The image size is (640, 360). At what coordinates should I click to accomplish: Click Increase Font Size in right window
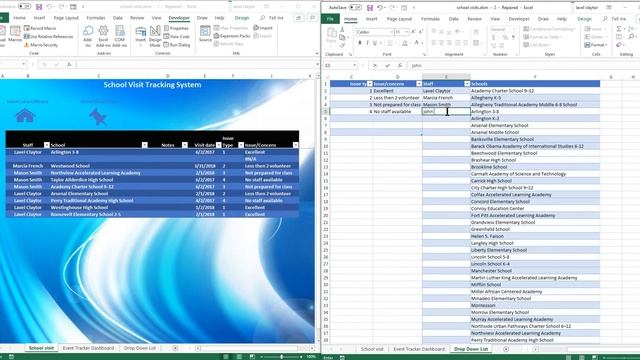coord(413,32)
